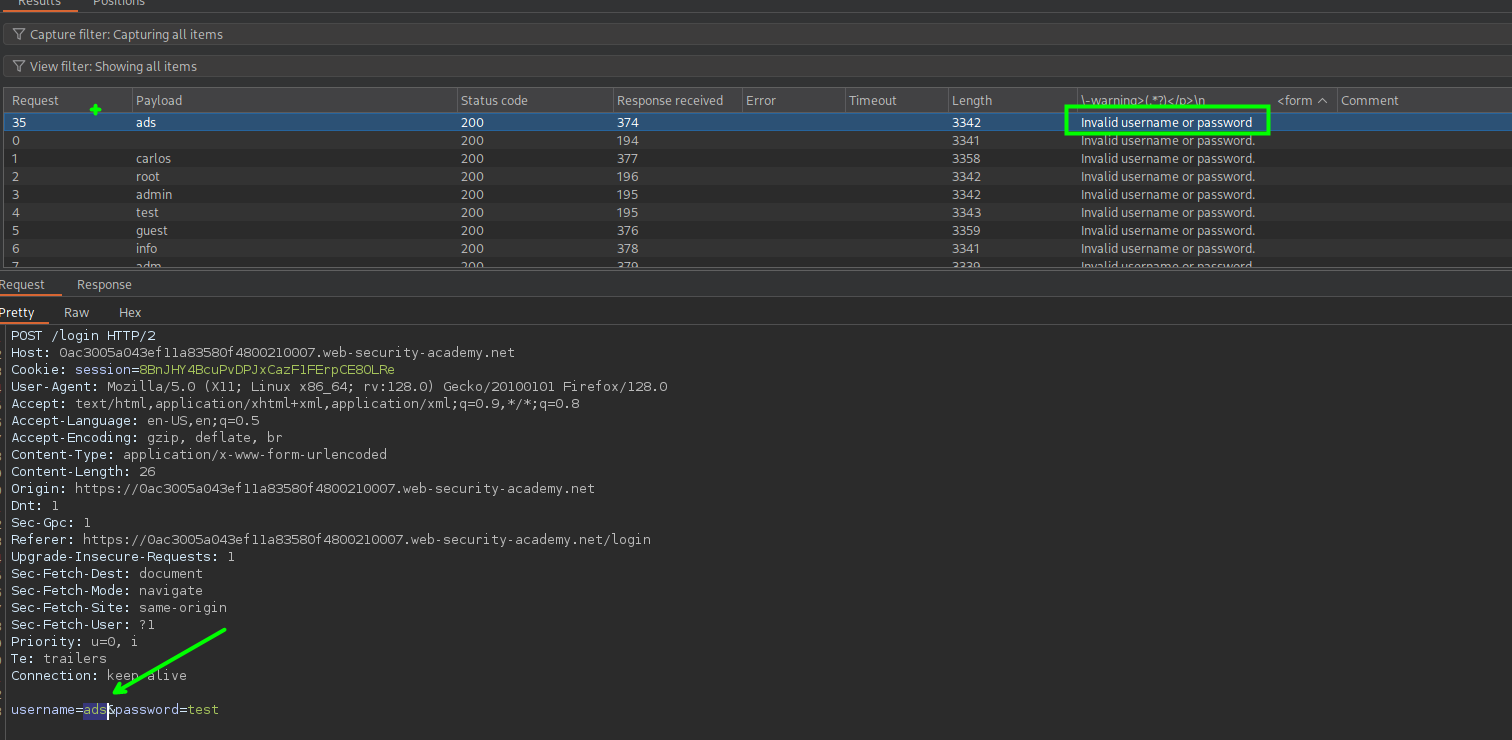Open the Hex view tab

[x=130, y=313]
